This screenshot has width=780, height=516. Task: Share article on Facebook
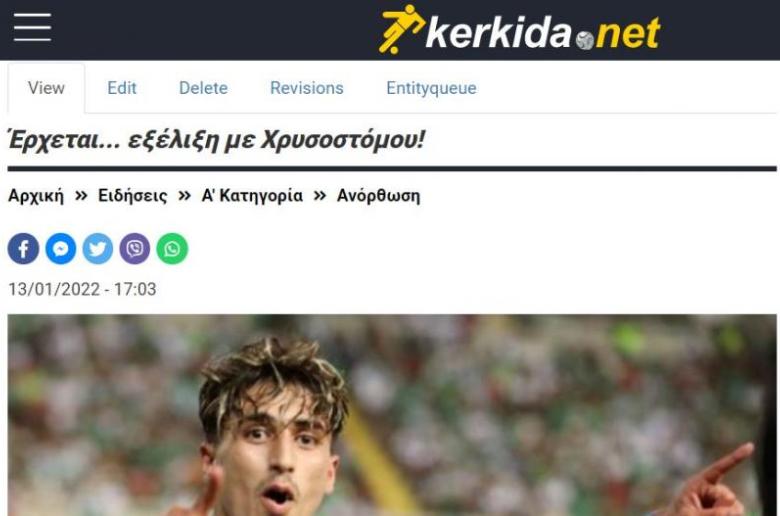pos(23,248)
